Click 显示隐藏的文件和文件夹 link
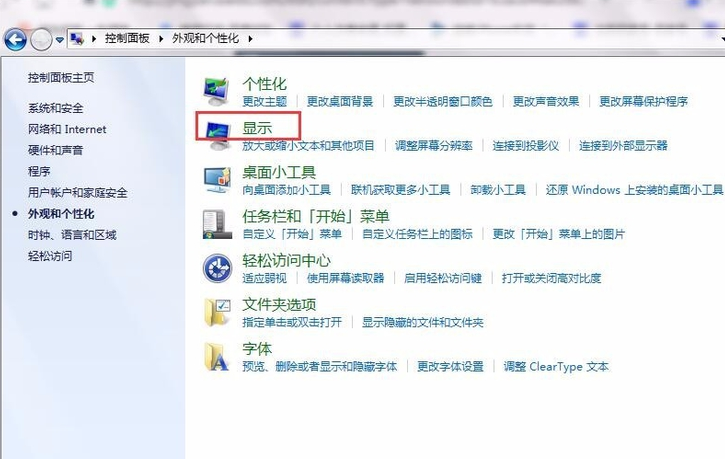 pos(422,323)
